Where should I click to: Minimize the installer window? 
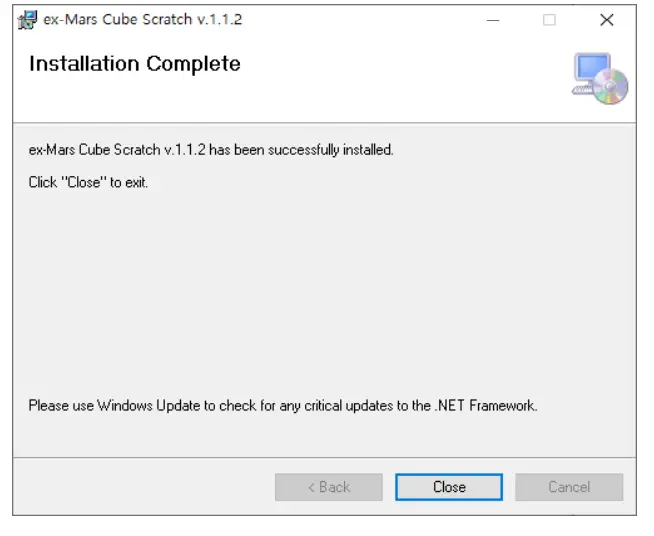(x=493, y=20)
